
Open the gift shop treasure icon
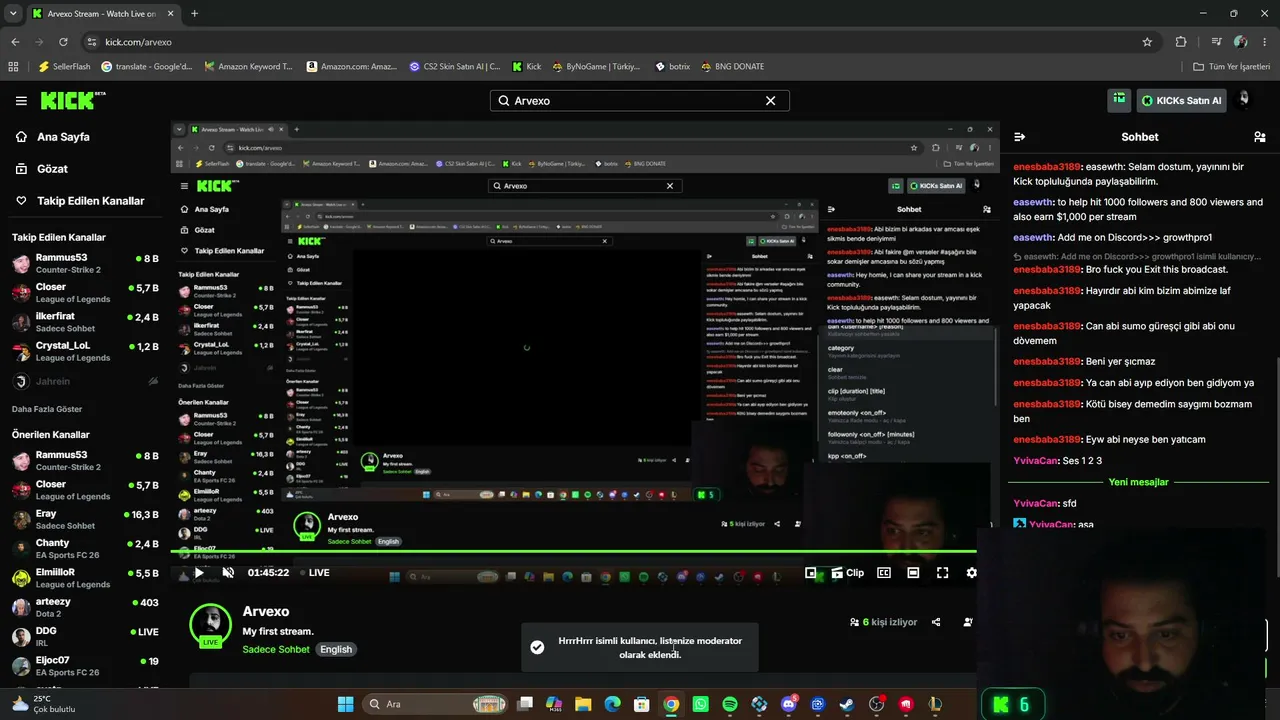point(1119,99)
